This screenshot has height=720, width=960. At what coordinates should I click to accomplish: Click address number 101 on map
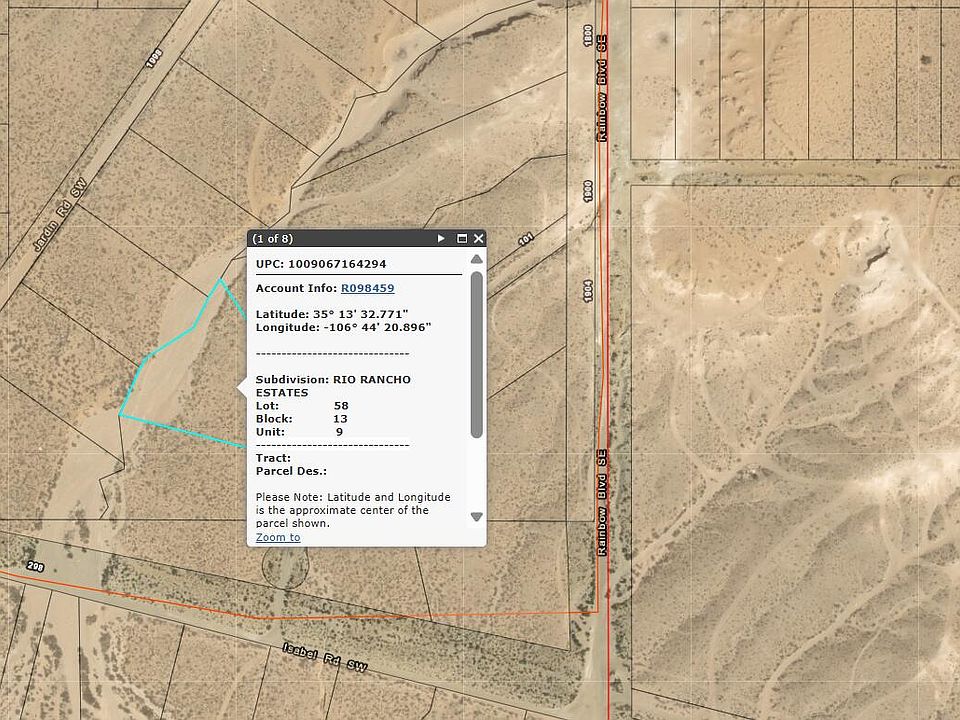point(526,239)
